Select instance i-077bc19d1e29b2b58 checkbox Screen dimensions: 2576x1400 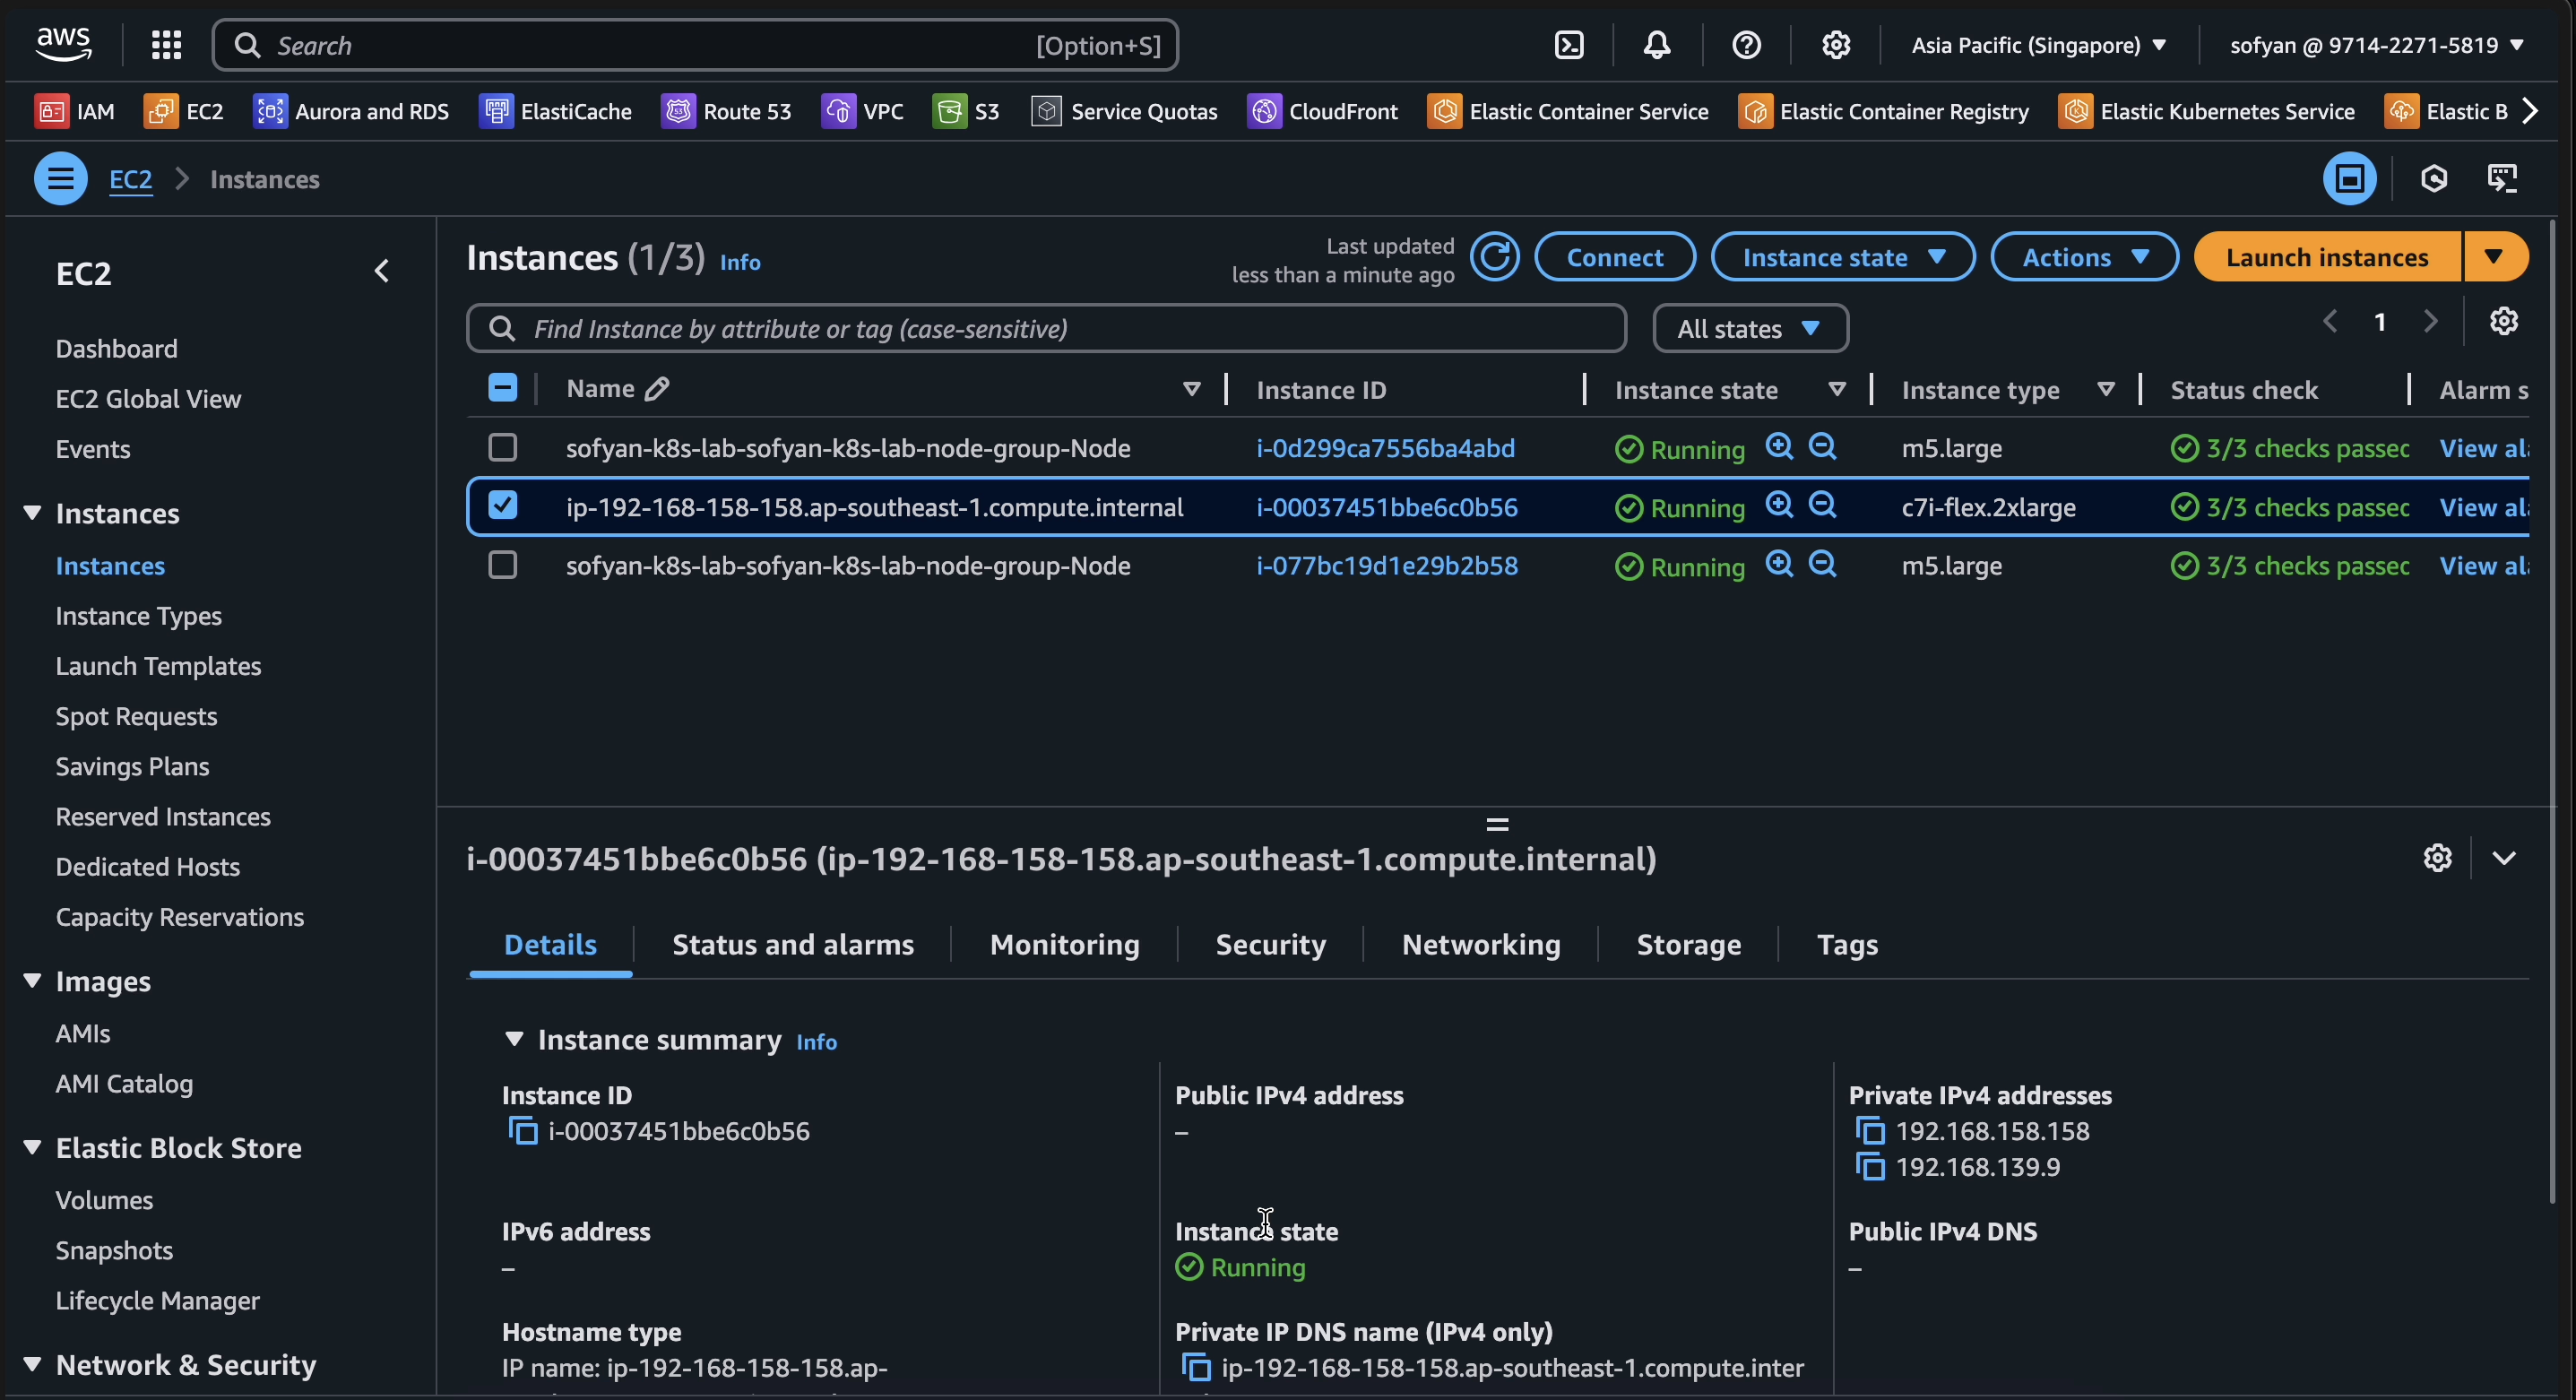coord(502,565)
